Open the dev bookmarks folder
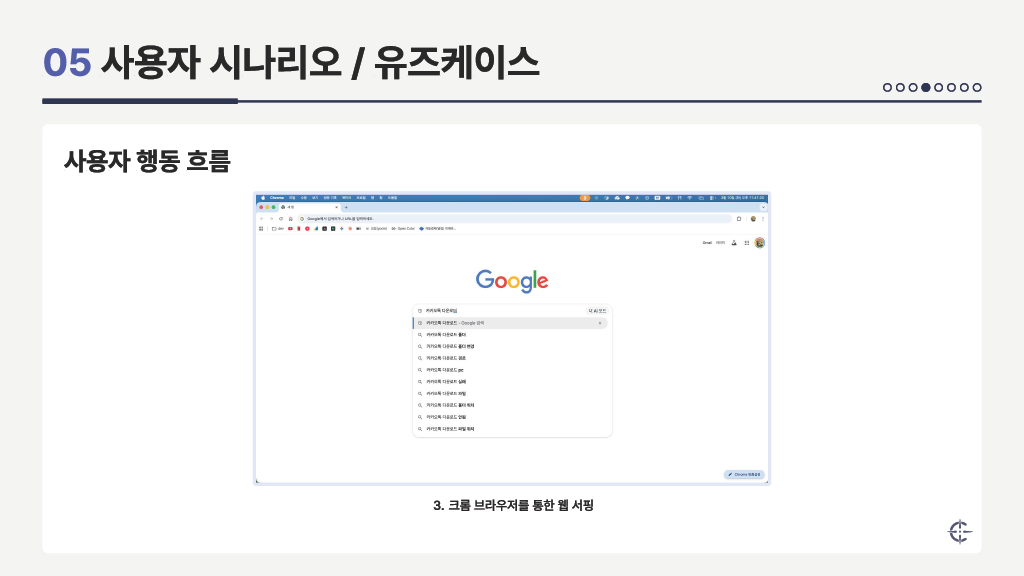 coord(277,228)
